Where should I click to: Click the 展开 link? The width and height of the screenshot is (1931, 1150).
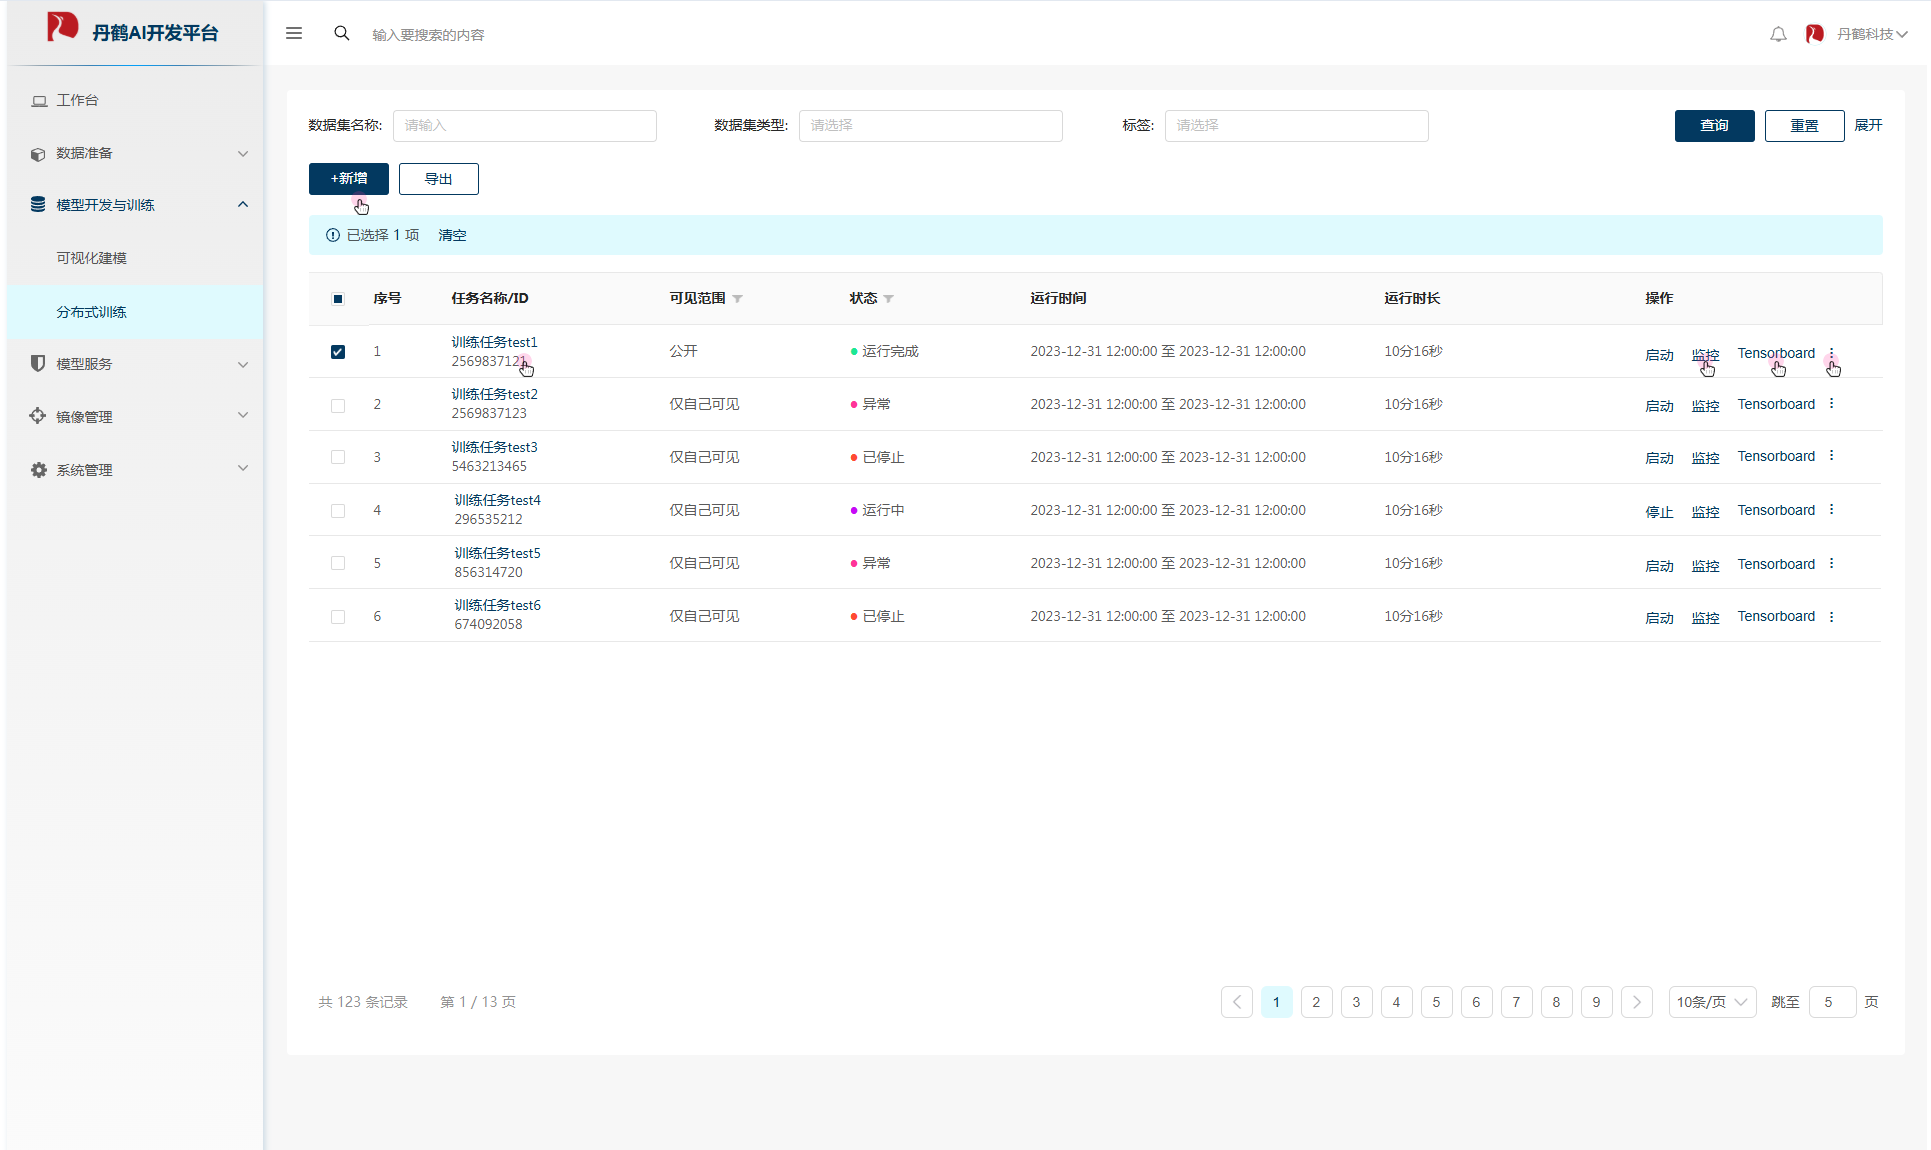coord(1868,125)
